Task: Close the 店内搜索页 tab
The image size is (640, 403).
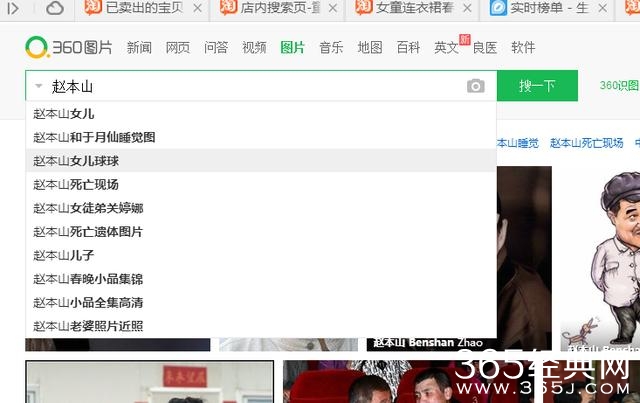Action: click(335, 9)
